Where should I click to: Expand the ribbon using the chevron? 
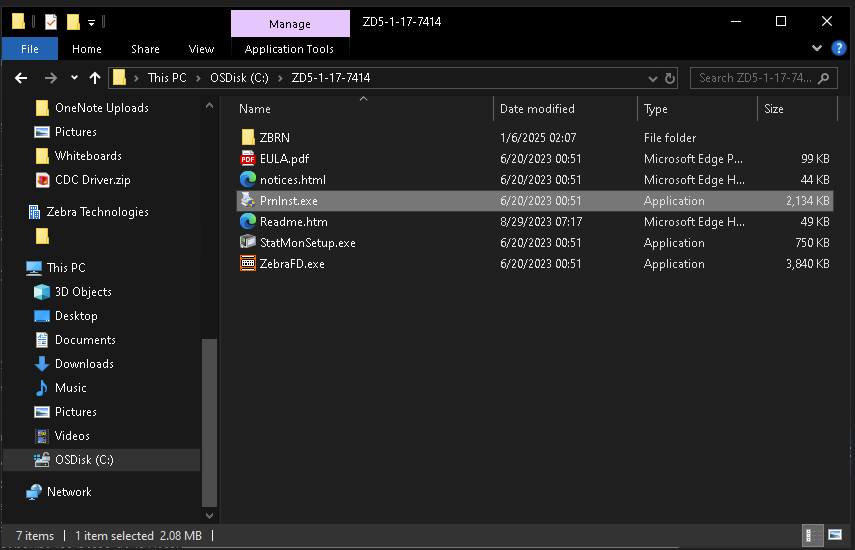pos(818,49)
